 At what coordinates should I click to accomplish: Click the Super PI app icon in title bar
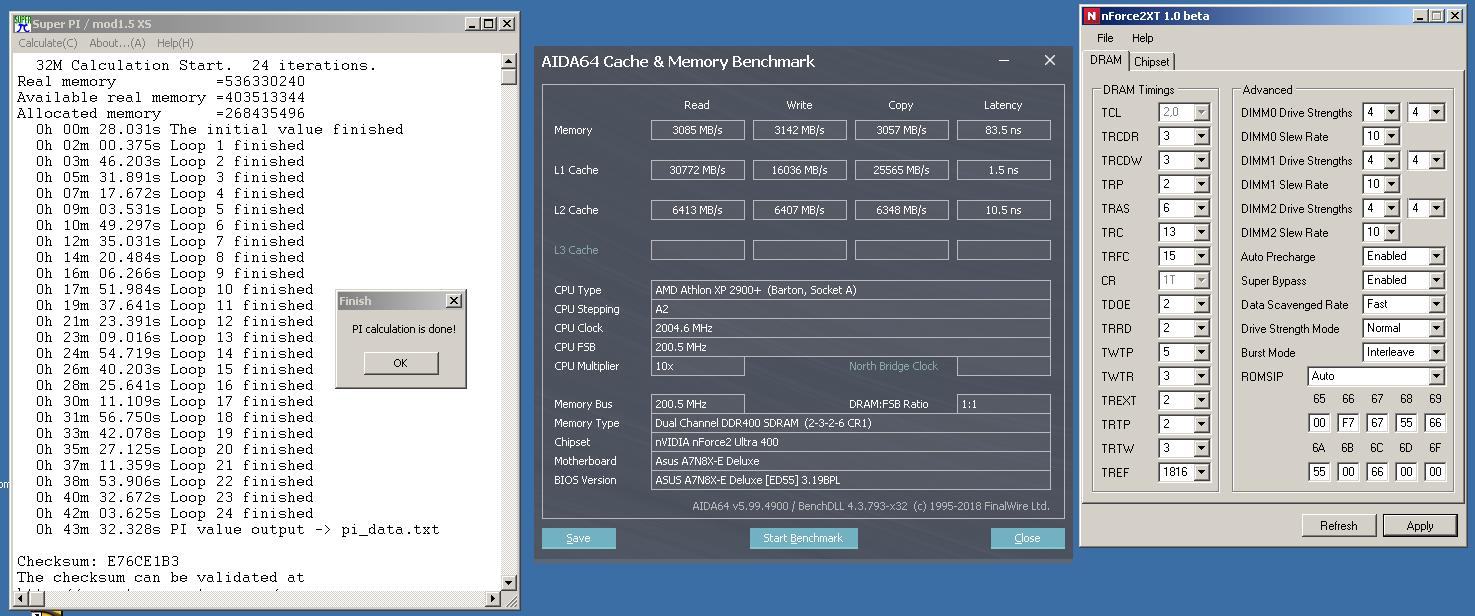[21, 23]
